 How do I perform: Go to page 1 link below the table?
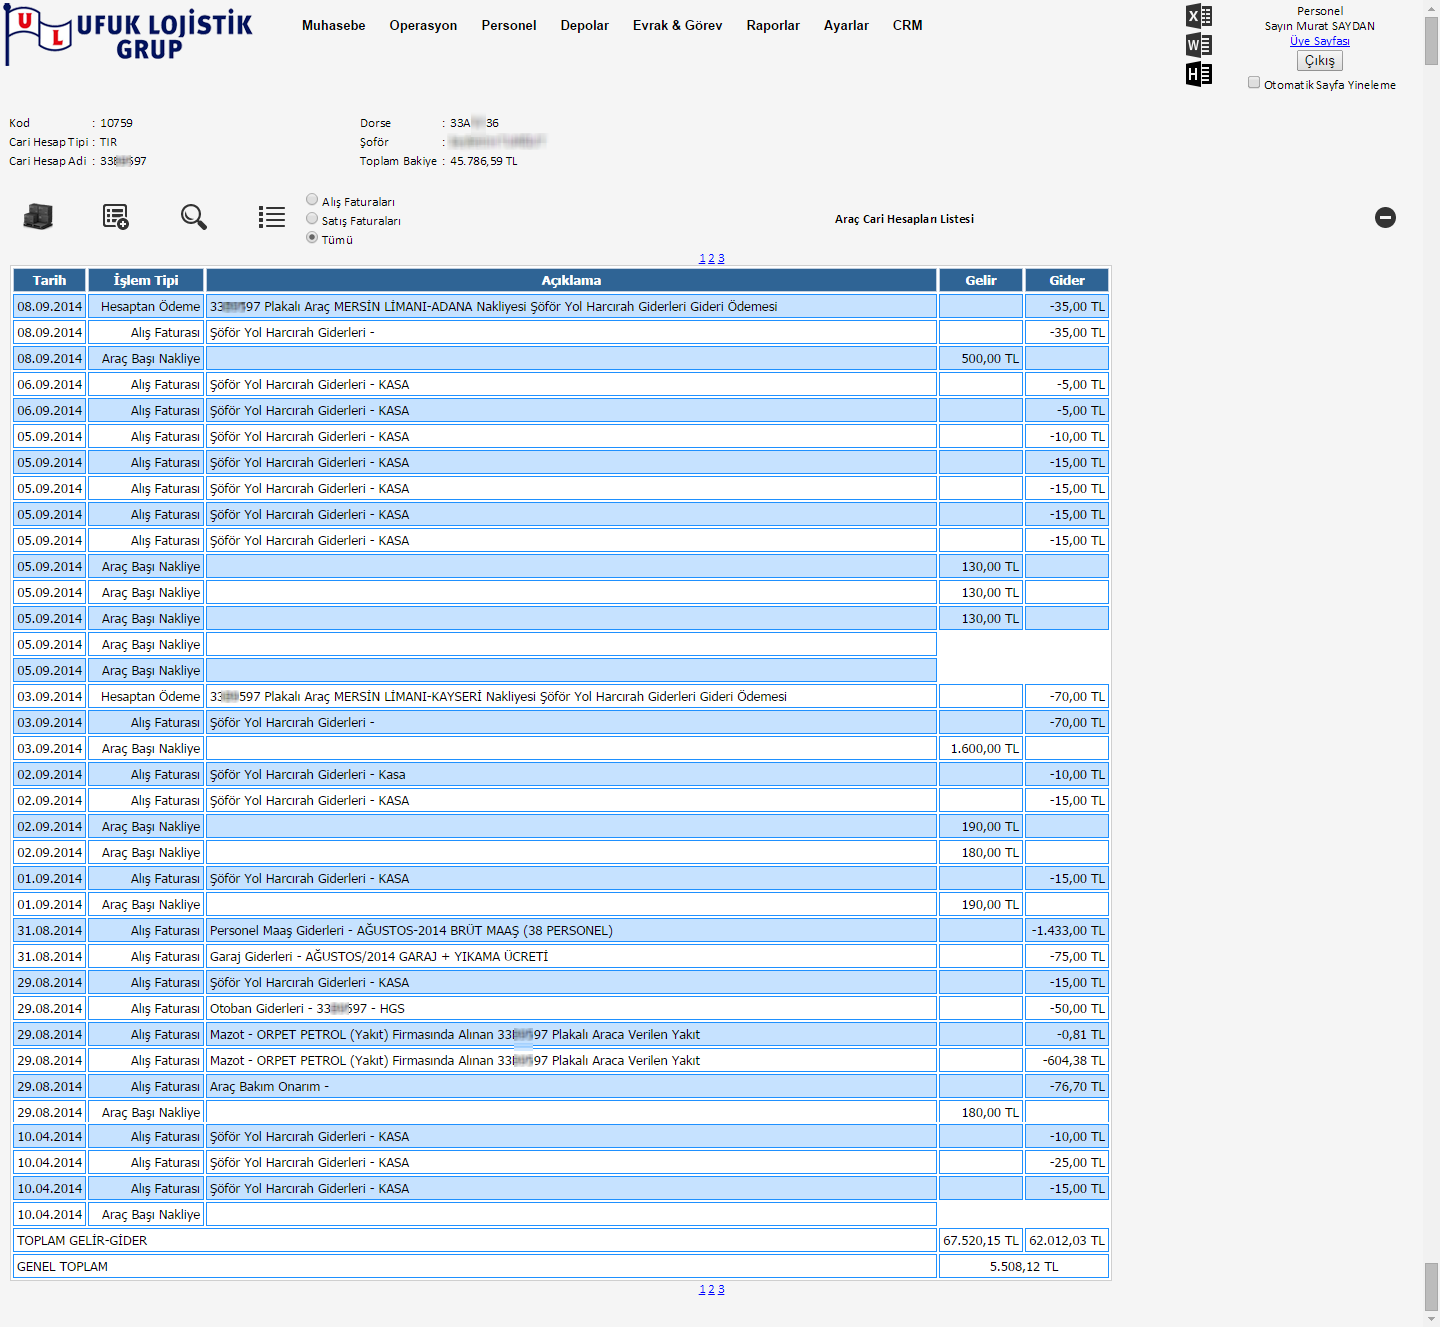point(702,1289)
